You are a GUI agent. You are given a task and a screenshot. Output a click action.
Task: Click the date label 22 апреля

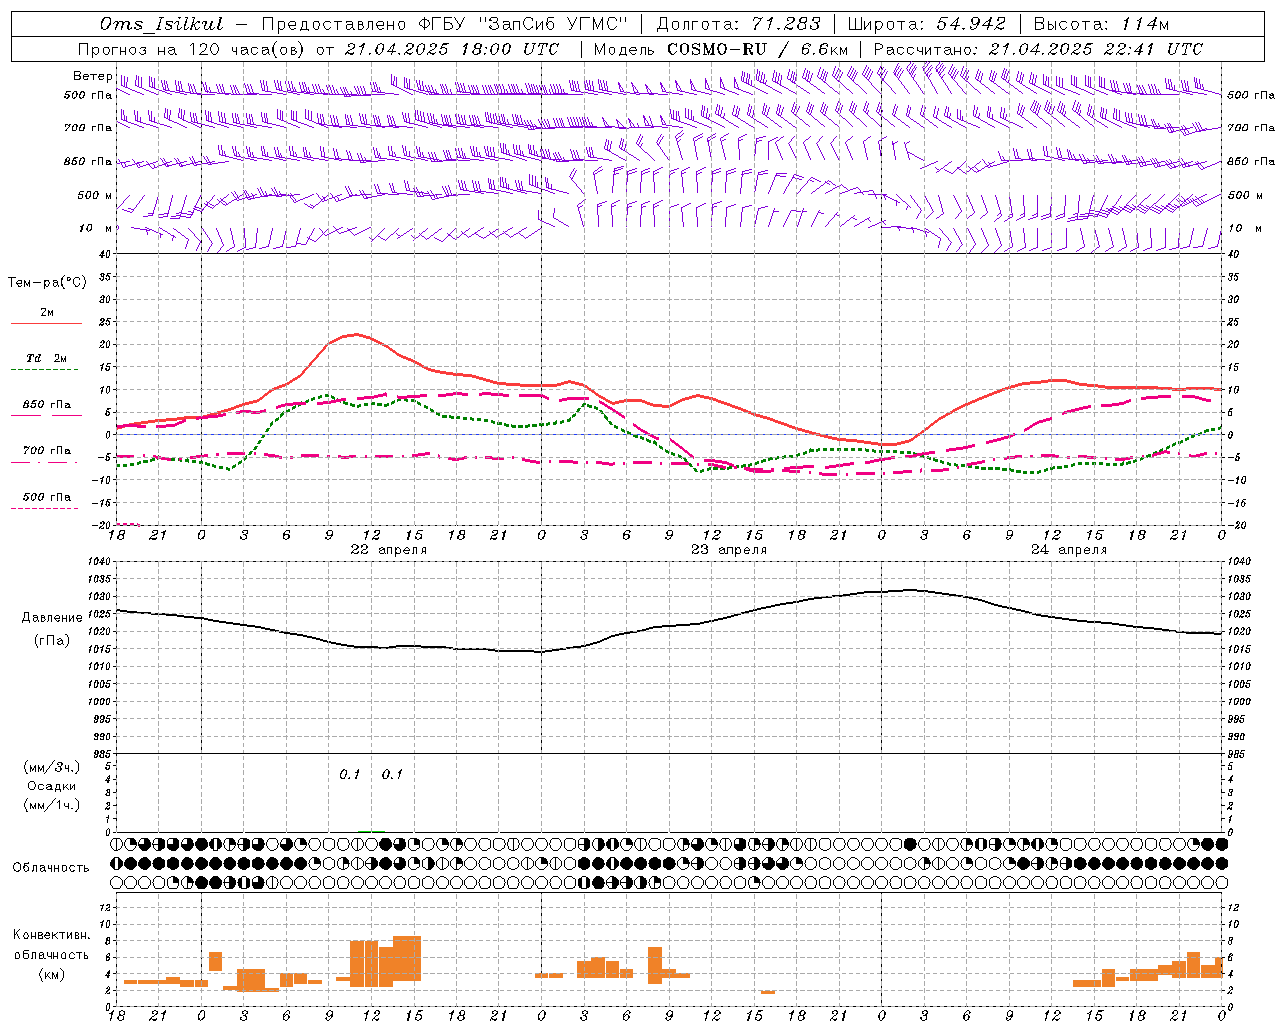(388, 550)
